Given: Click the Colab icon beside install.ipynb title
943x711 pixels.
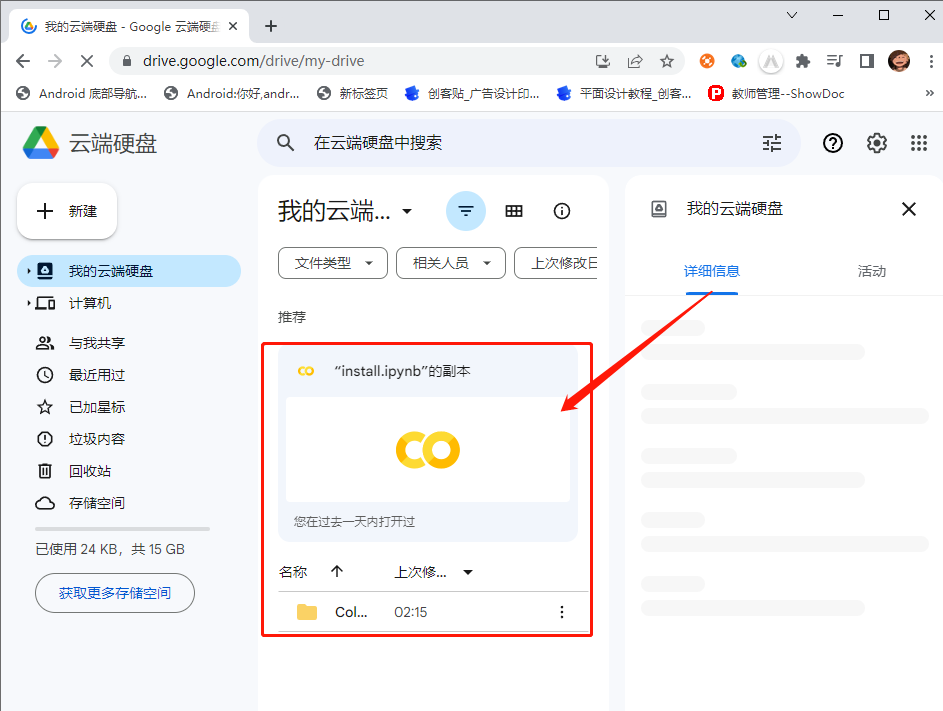Looking at the screenshot, I should click(306, 371).
